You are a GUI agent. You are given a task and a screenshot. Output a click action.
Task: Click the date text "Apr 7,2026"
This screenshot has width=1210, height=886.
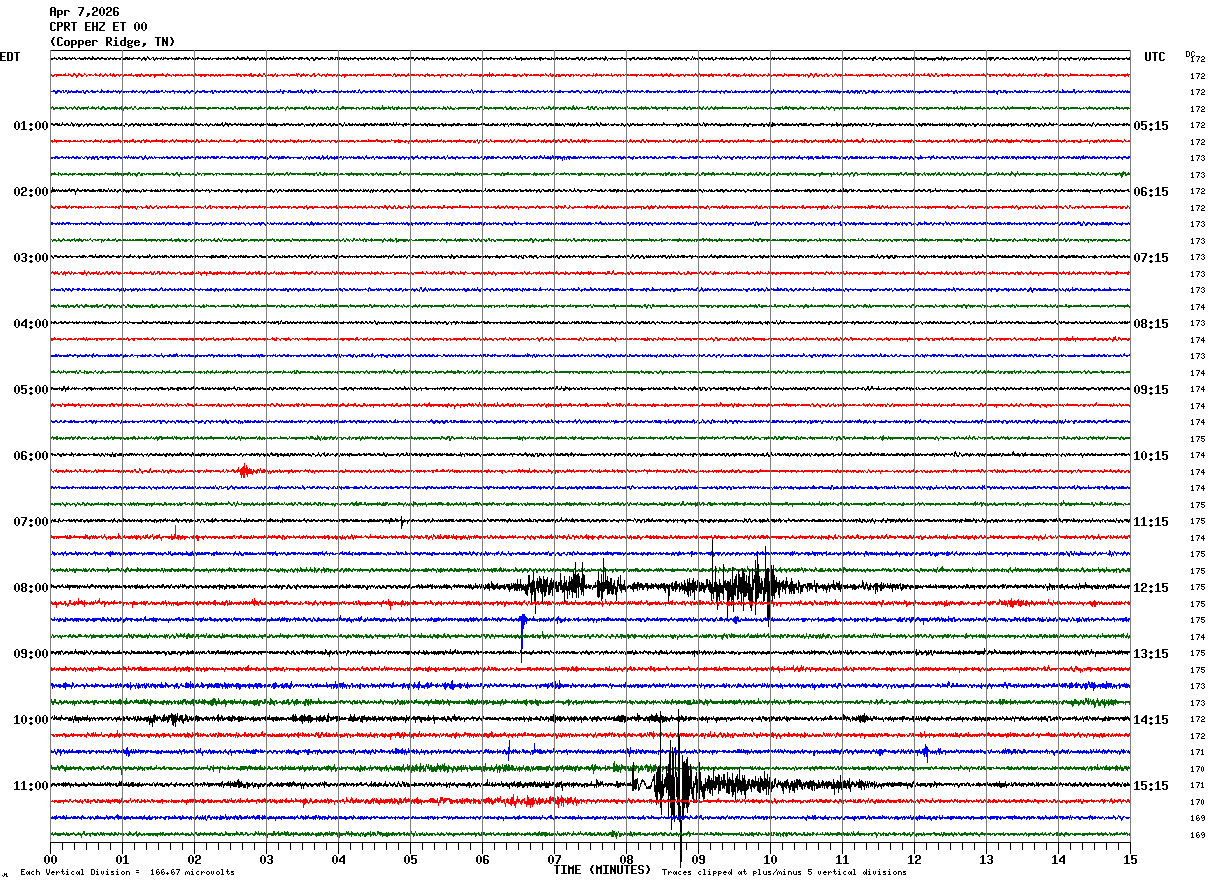tap(84, 12)
